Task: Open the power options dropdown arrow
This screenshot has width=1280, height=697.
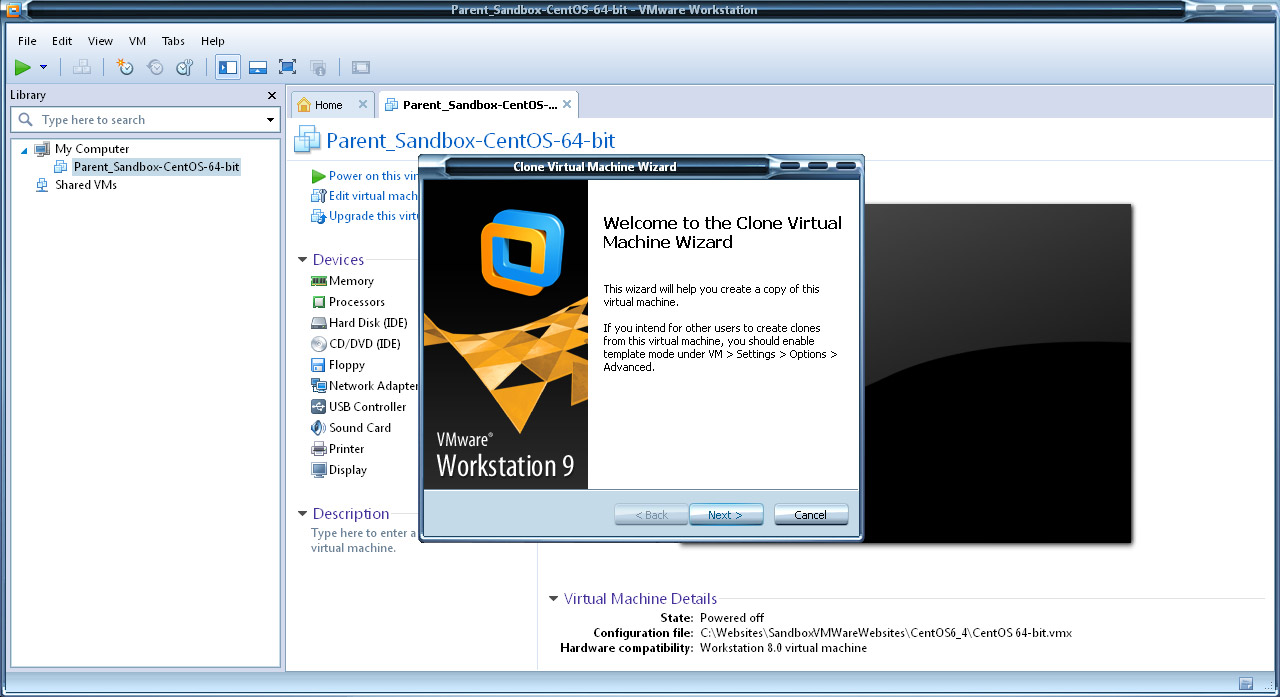Action: tap(43, 67)
